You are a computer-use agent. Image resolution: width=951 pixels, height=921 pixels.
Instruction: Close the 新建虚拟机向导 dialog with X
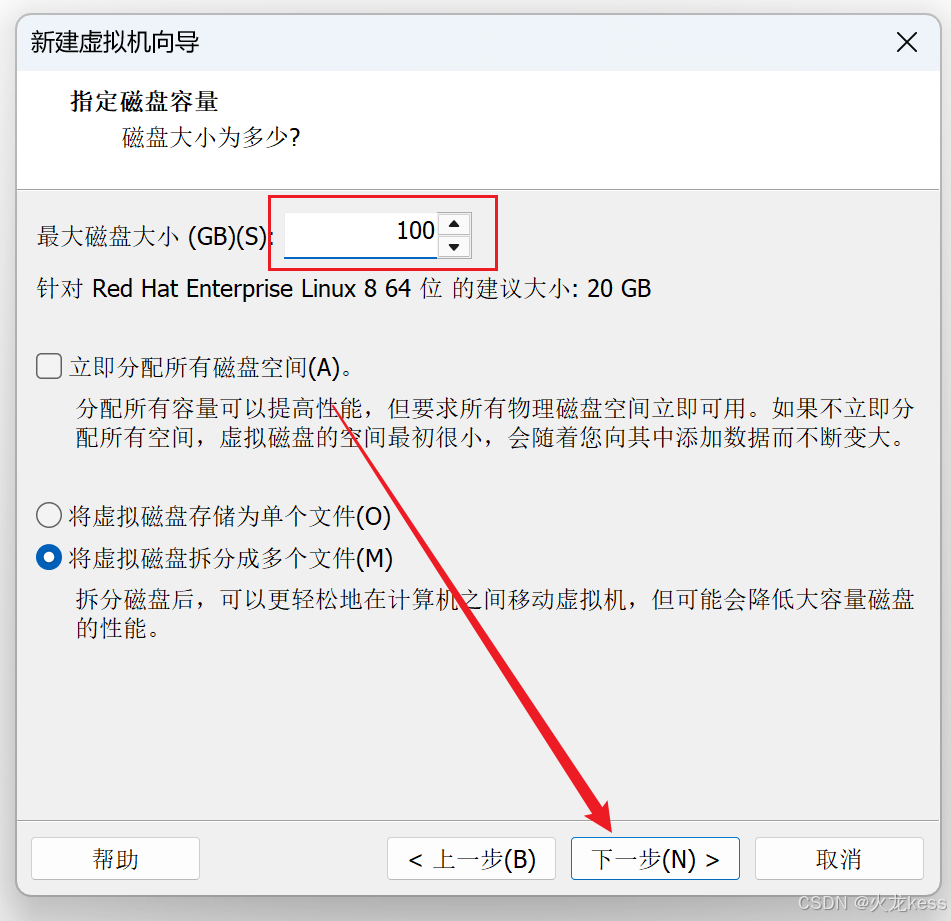(906, 42)
